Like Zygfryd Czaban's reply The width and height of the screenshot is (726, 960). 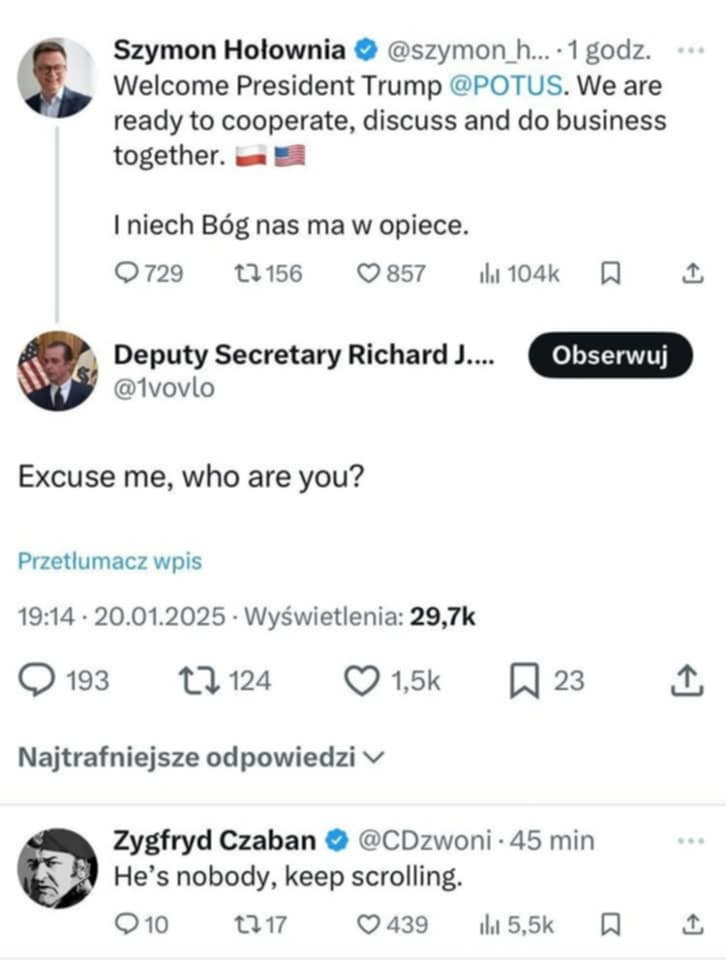(x=371, y=925)
